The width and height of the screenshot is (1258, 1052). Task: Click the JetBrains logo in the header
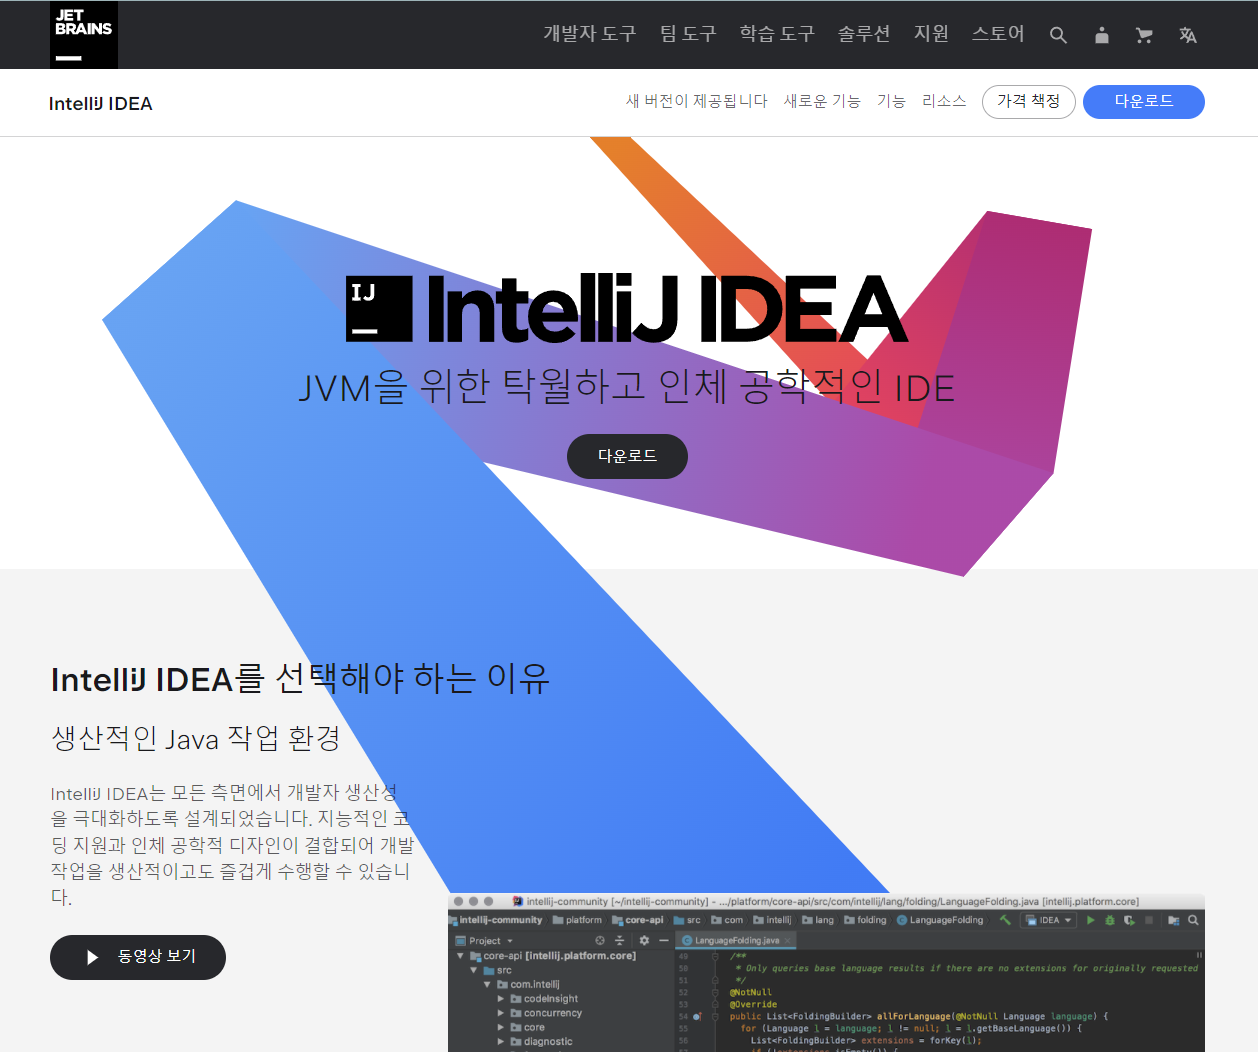84,35
